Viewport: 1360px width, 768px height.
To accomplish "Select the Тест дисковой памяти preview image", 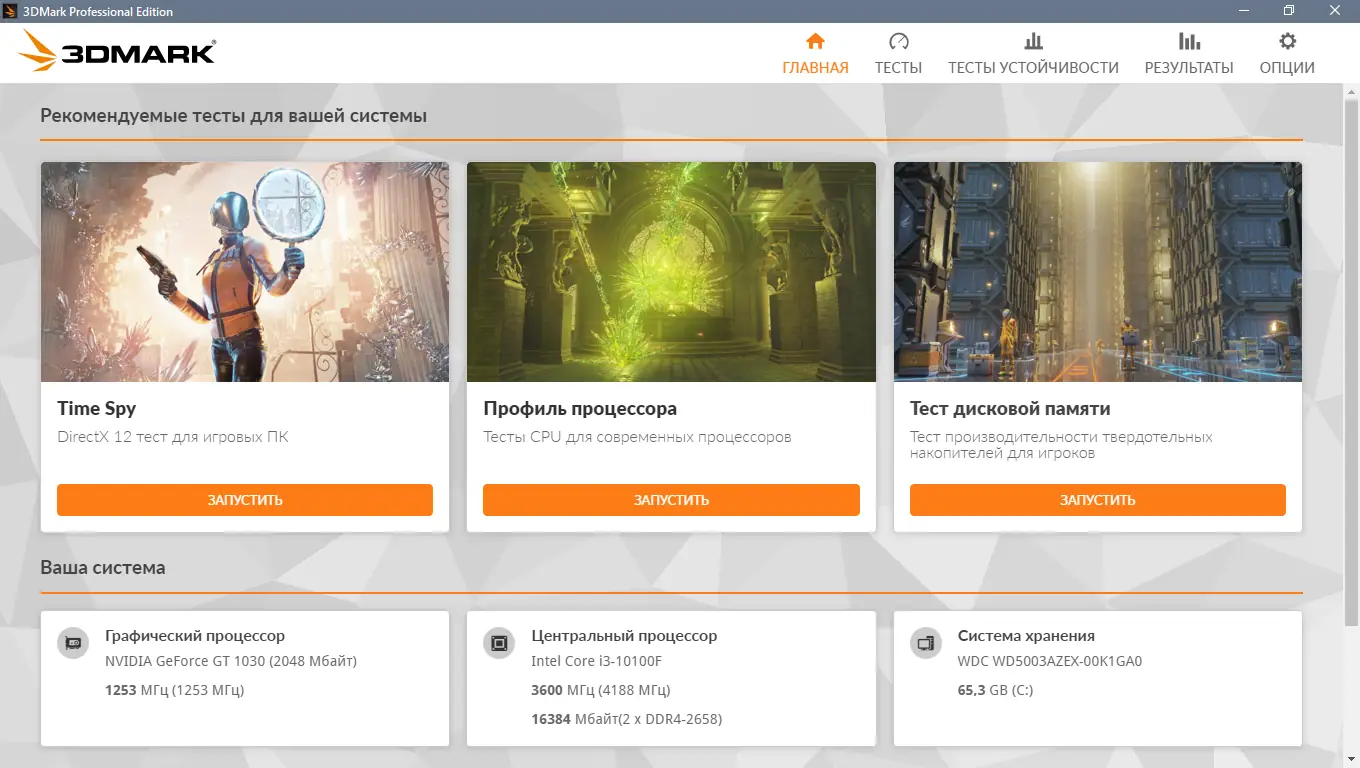I will click(x=1098, y=272).
